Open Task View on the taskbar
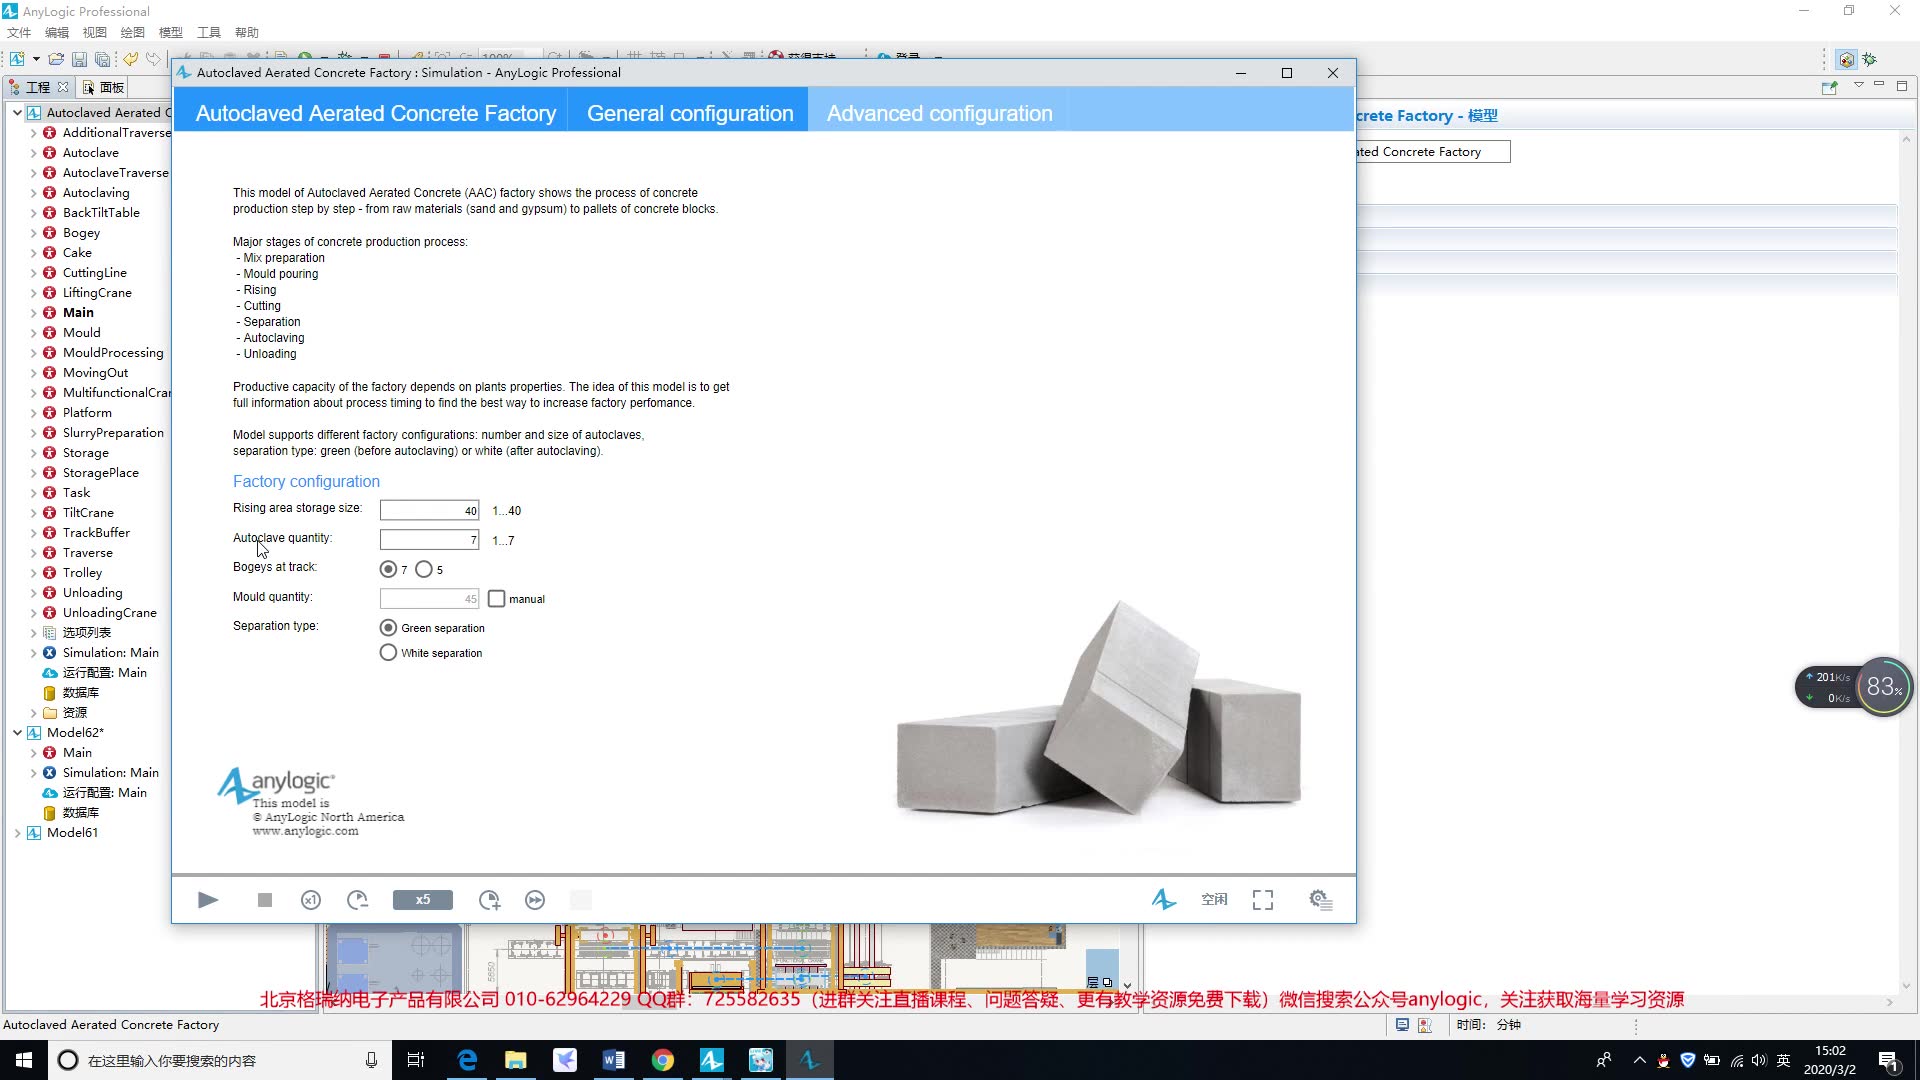The width and height of the screenshot is (1920, 1080). point(416,1060)
